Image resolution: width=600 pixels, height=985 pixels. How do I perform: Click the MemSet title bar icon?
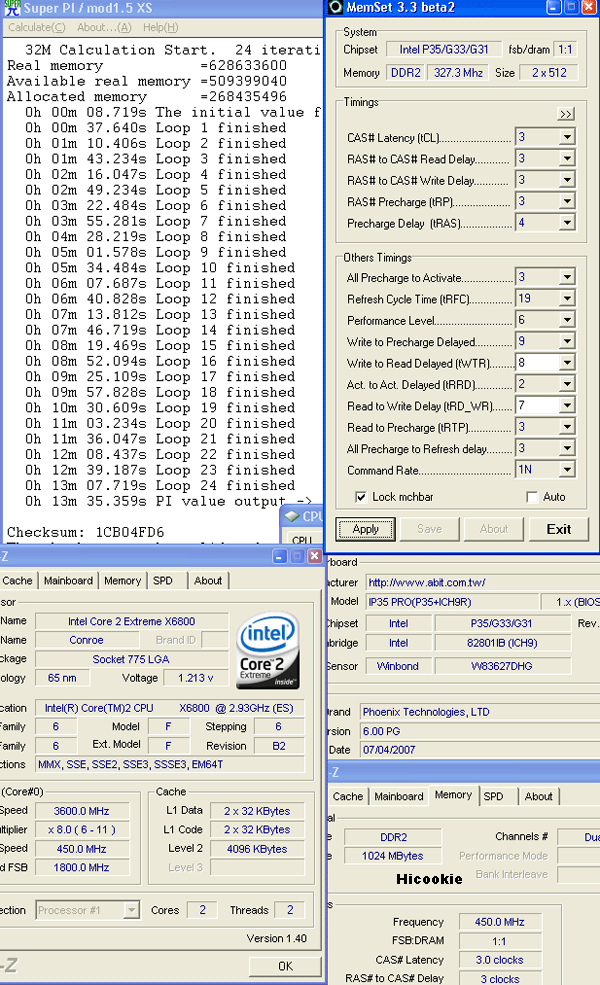click(x=336, y=7)
